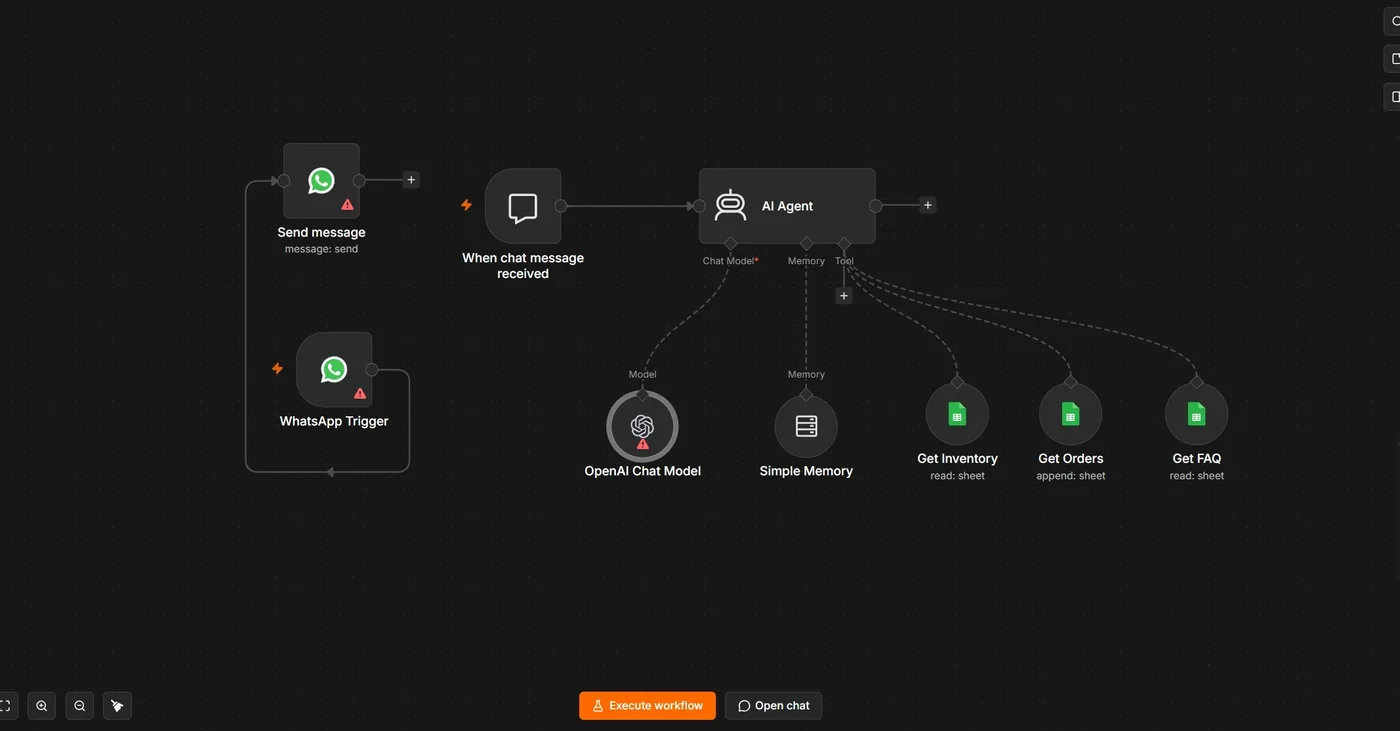Open the chat panel
The height and width of the screenshot is (731, 1400).
pos(773,706)
